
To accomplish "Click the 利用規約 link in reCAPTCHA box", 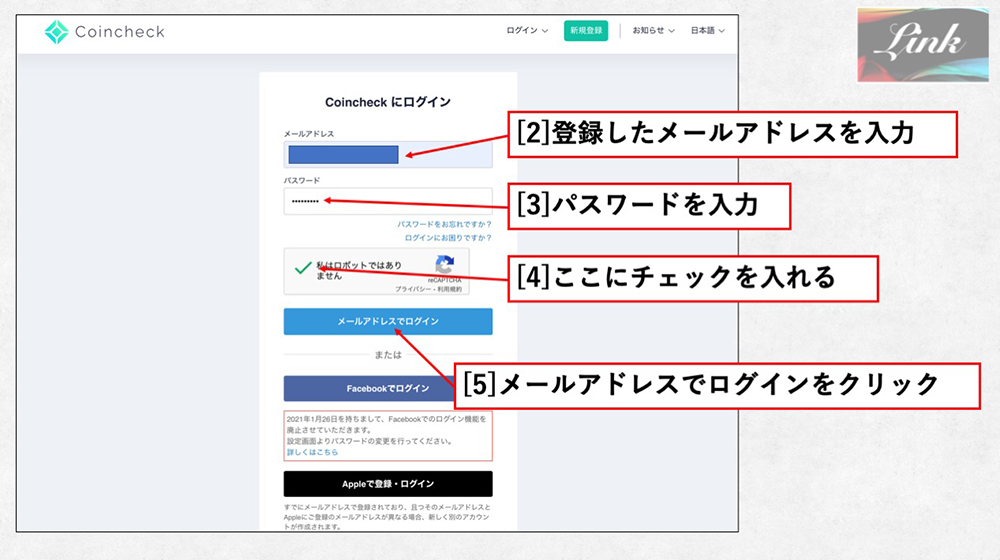I will (449, 290).
